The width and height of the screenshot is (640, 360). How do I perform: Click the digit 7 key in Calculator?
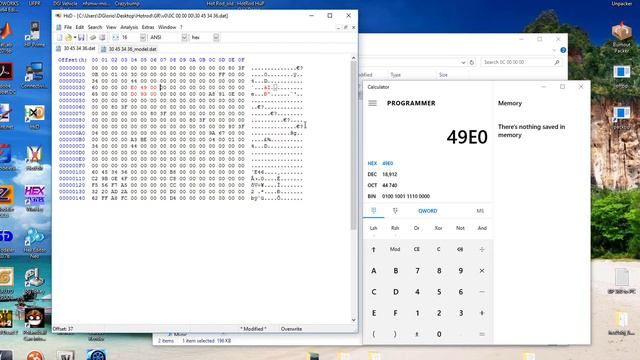(417, 271)
